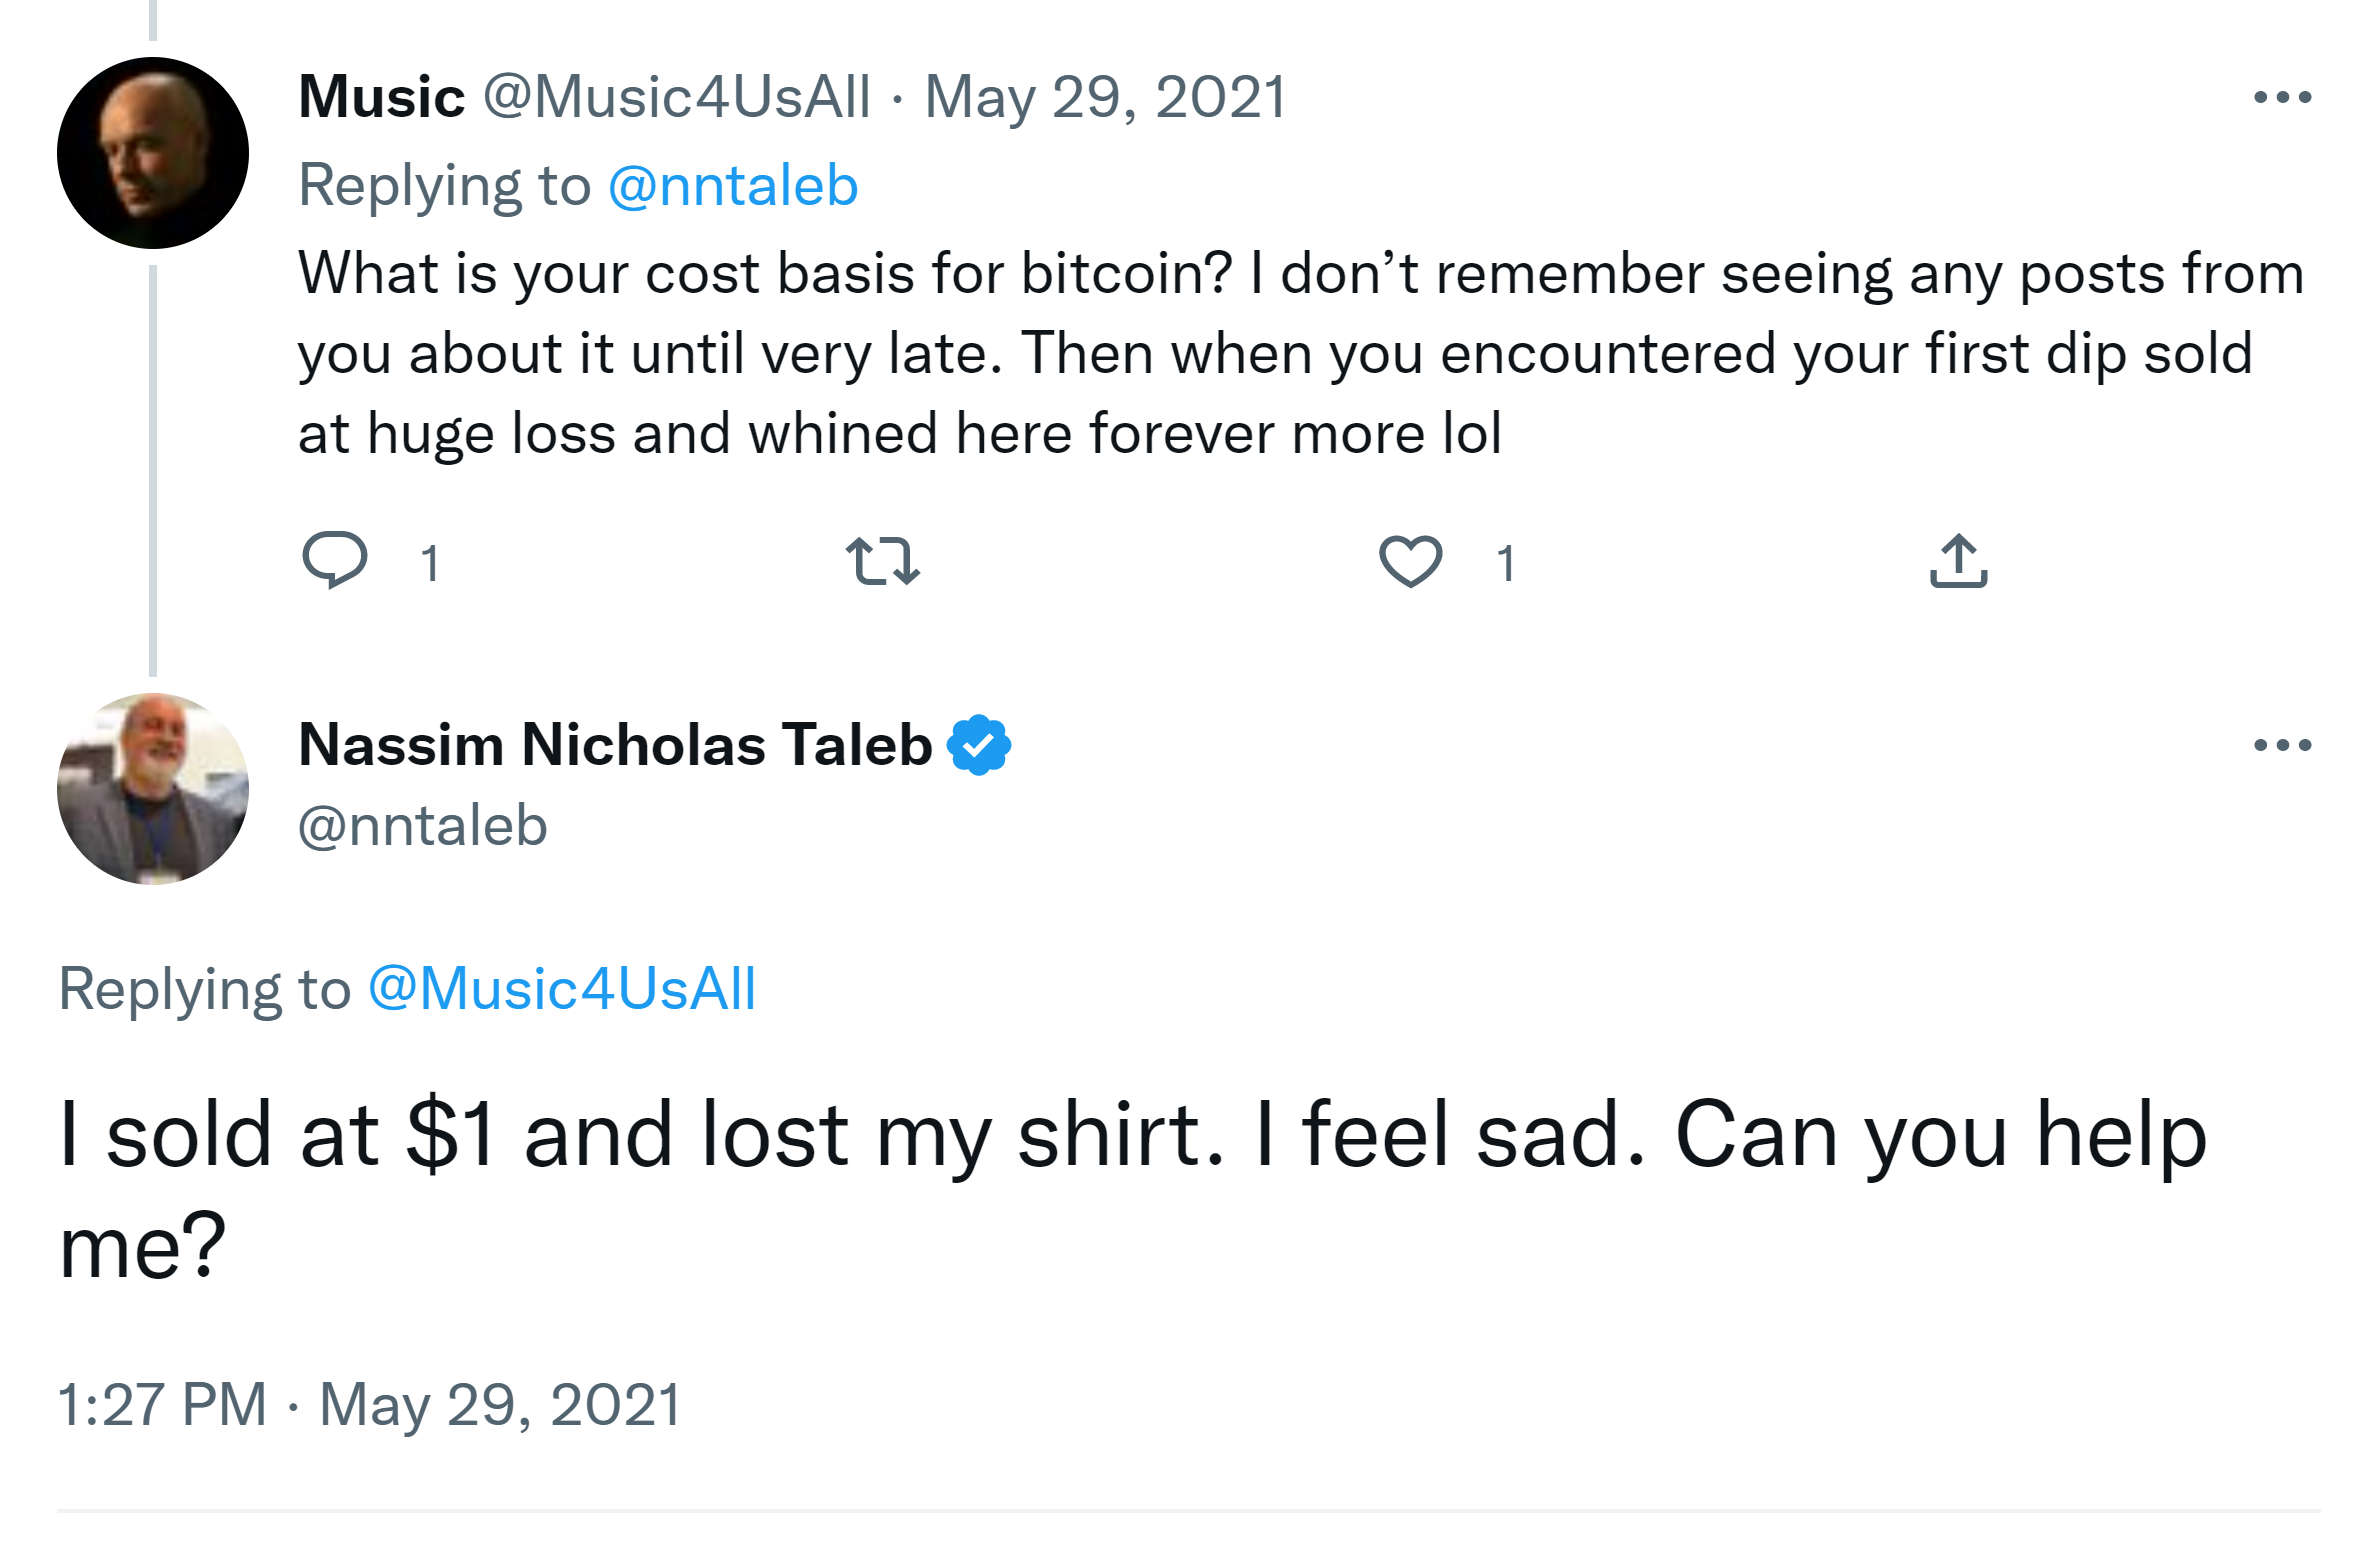Click the @Music4UsAll handle beside Music's name
Screen dimensions: 2374x1546
[x=677, y=97]
